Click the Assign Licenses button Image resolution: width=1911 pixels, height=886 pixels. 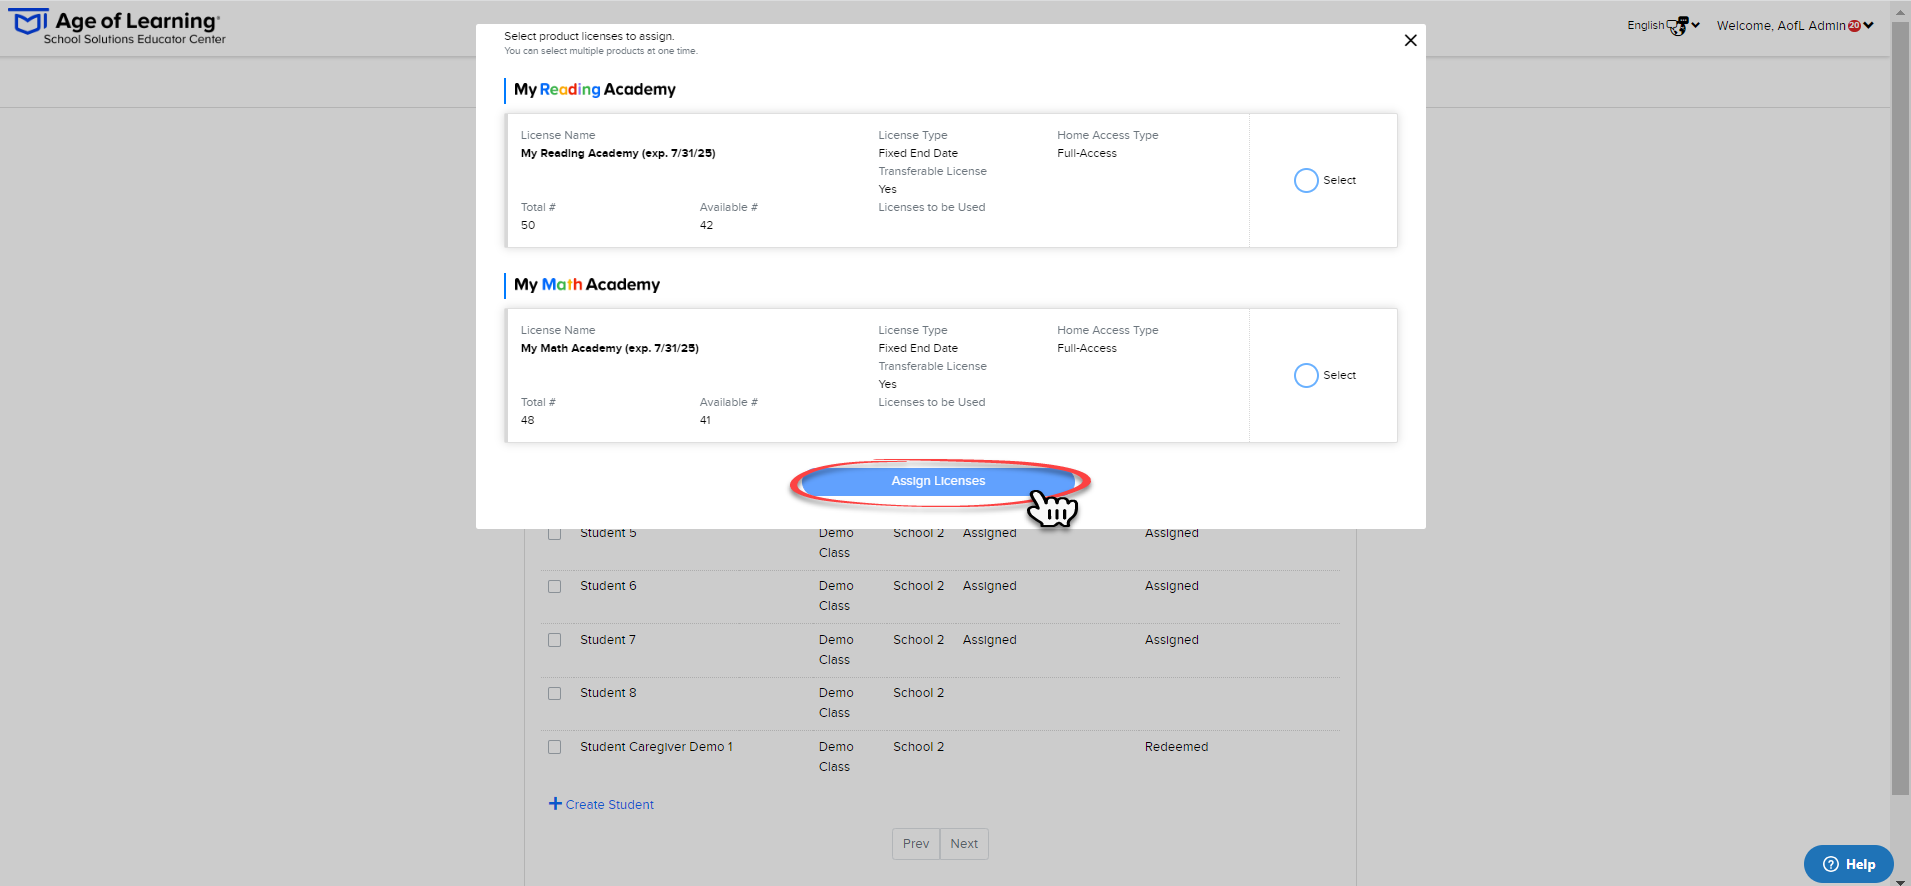click(x=938, y=481)
